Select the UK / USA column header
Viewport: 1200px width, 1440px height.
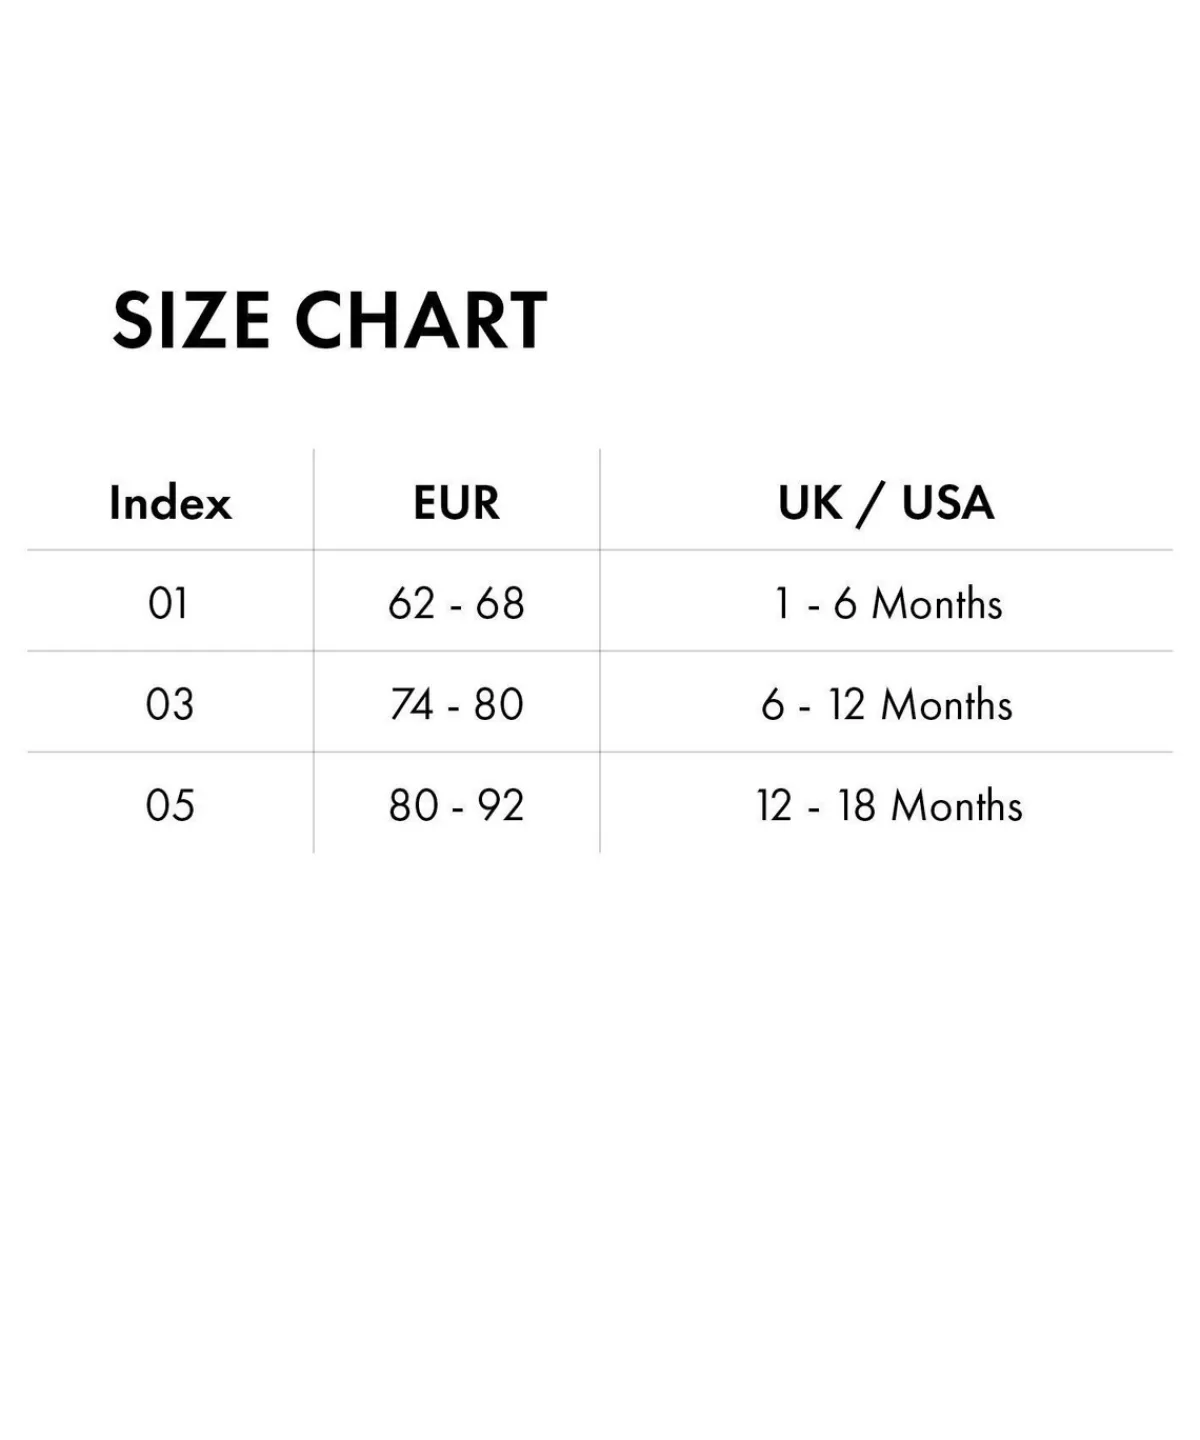coord(886,502)
